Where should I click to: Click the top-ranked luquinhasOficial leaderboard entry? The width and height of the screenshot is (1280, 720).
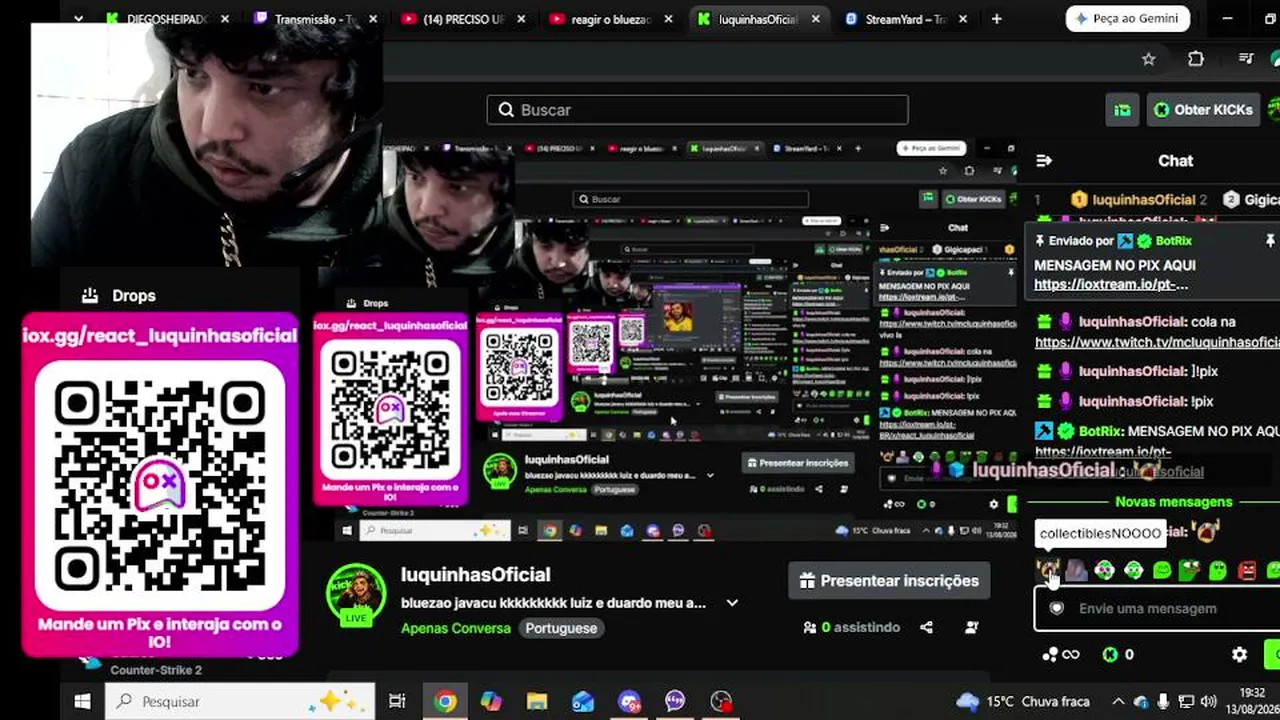coord(1138,200)
